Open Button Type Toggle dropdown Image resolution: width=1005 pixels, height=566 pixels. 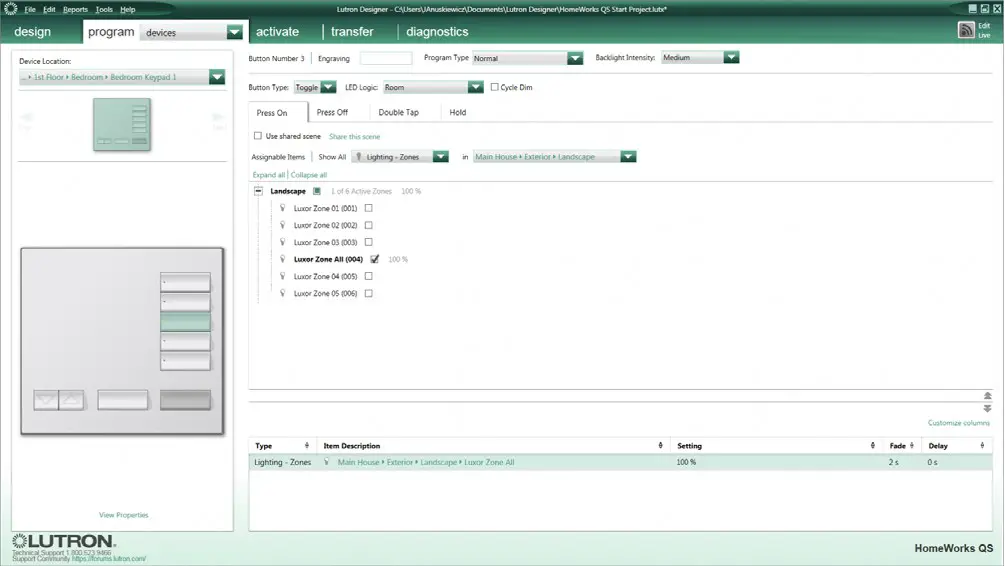click(328, 87)
